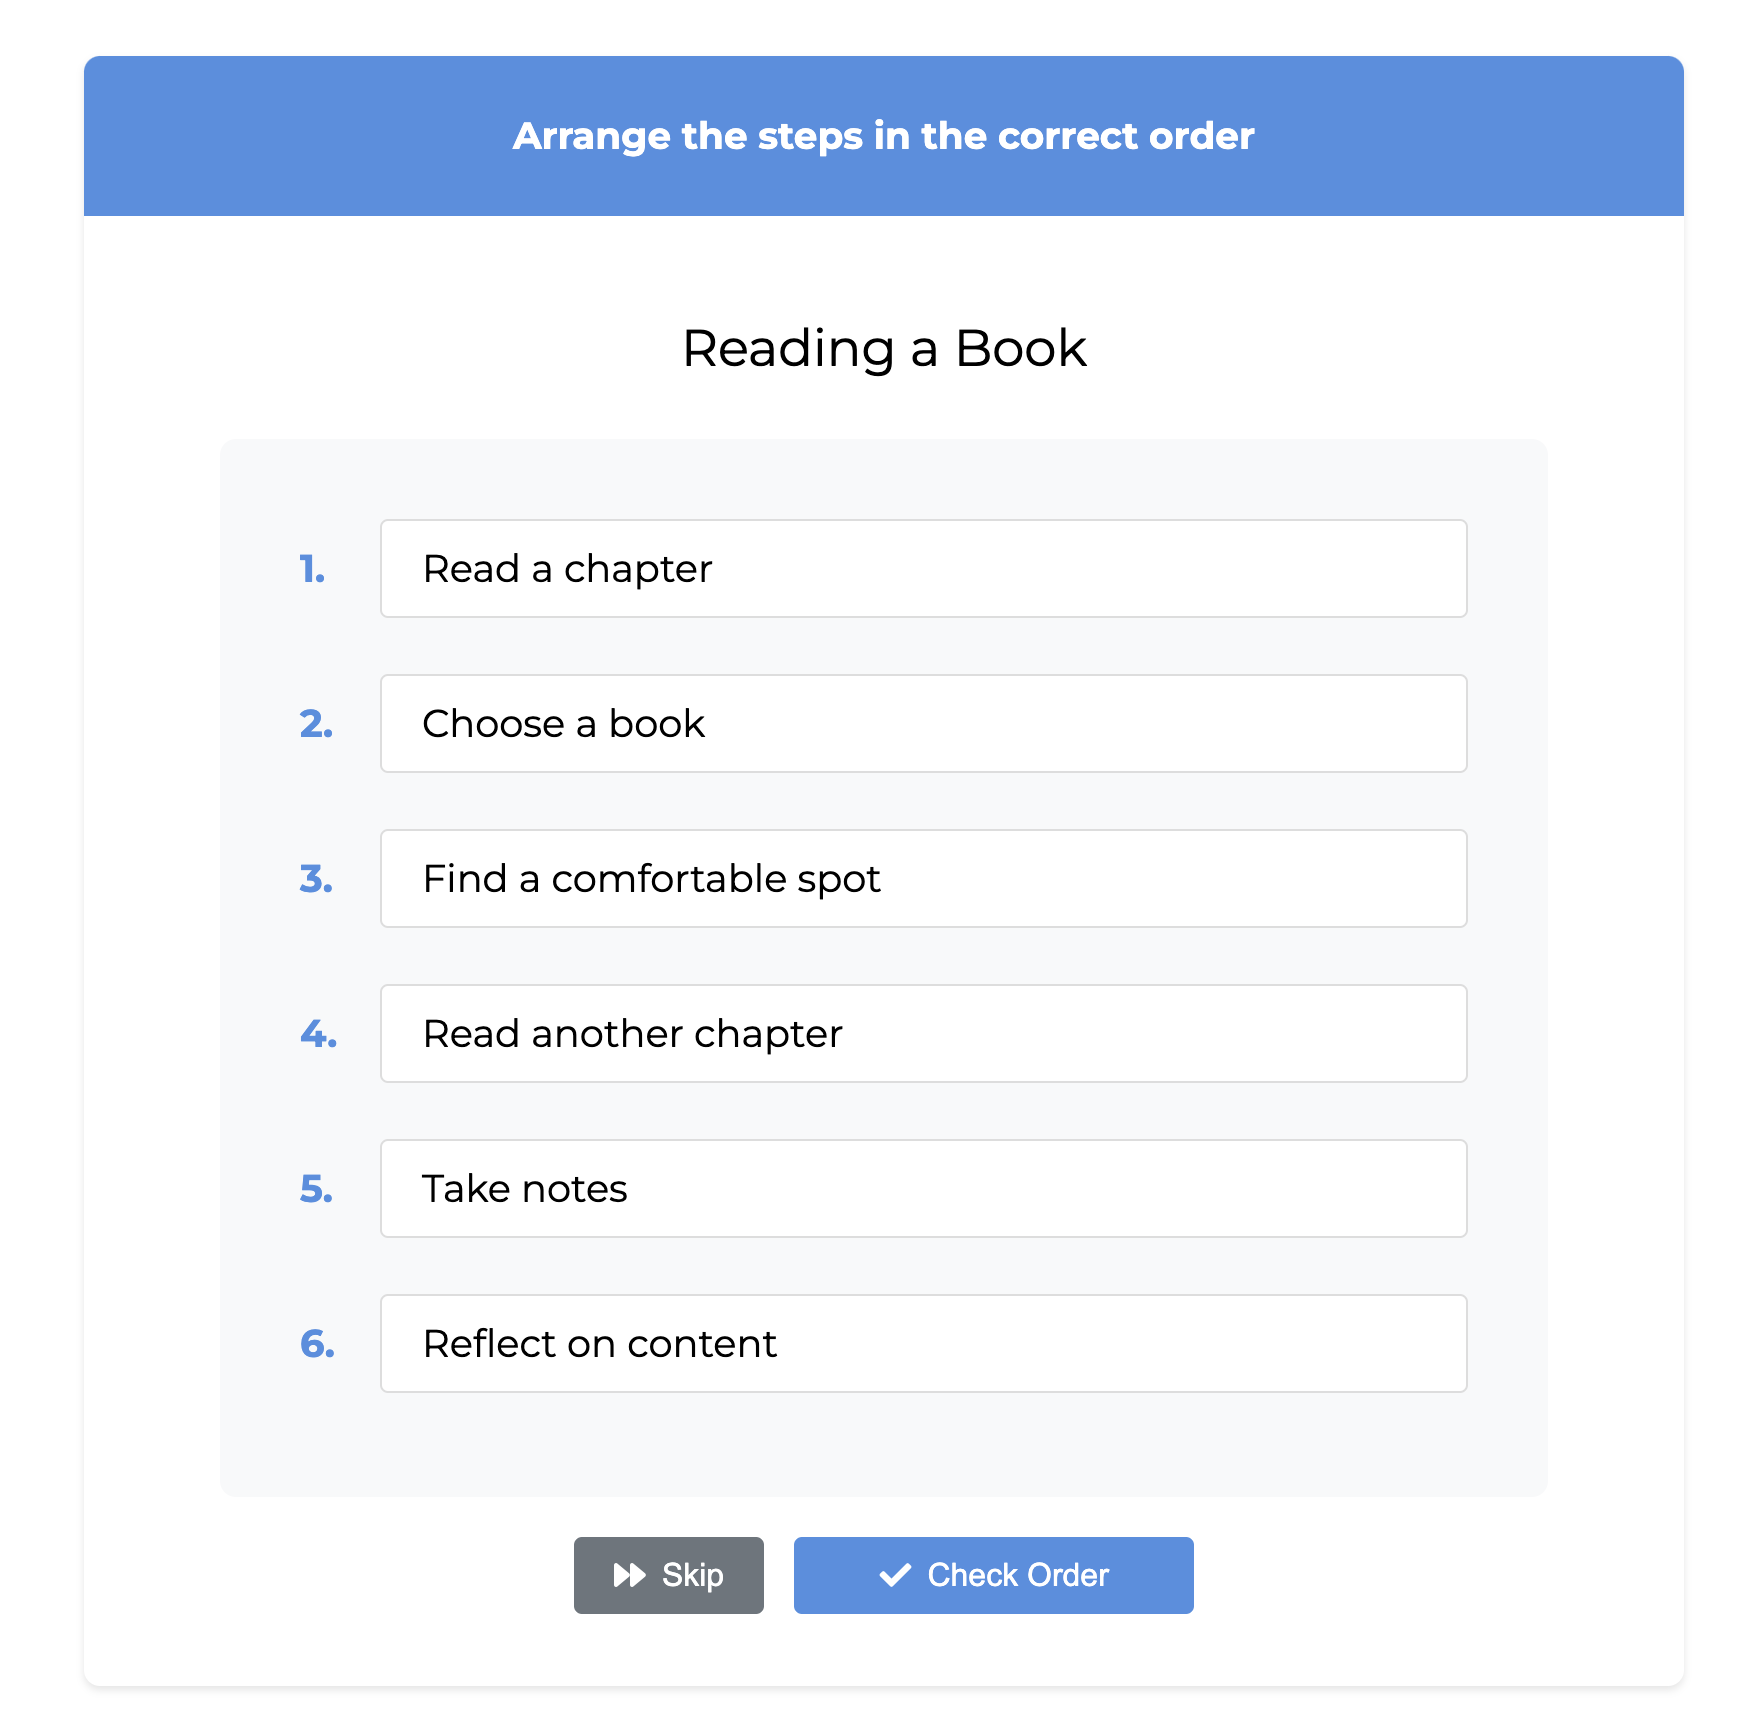Click the step number 2 label
This screenshot has height=1732, width=1756.
click(x=314, y=723)
